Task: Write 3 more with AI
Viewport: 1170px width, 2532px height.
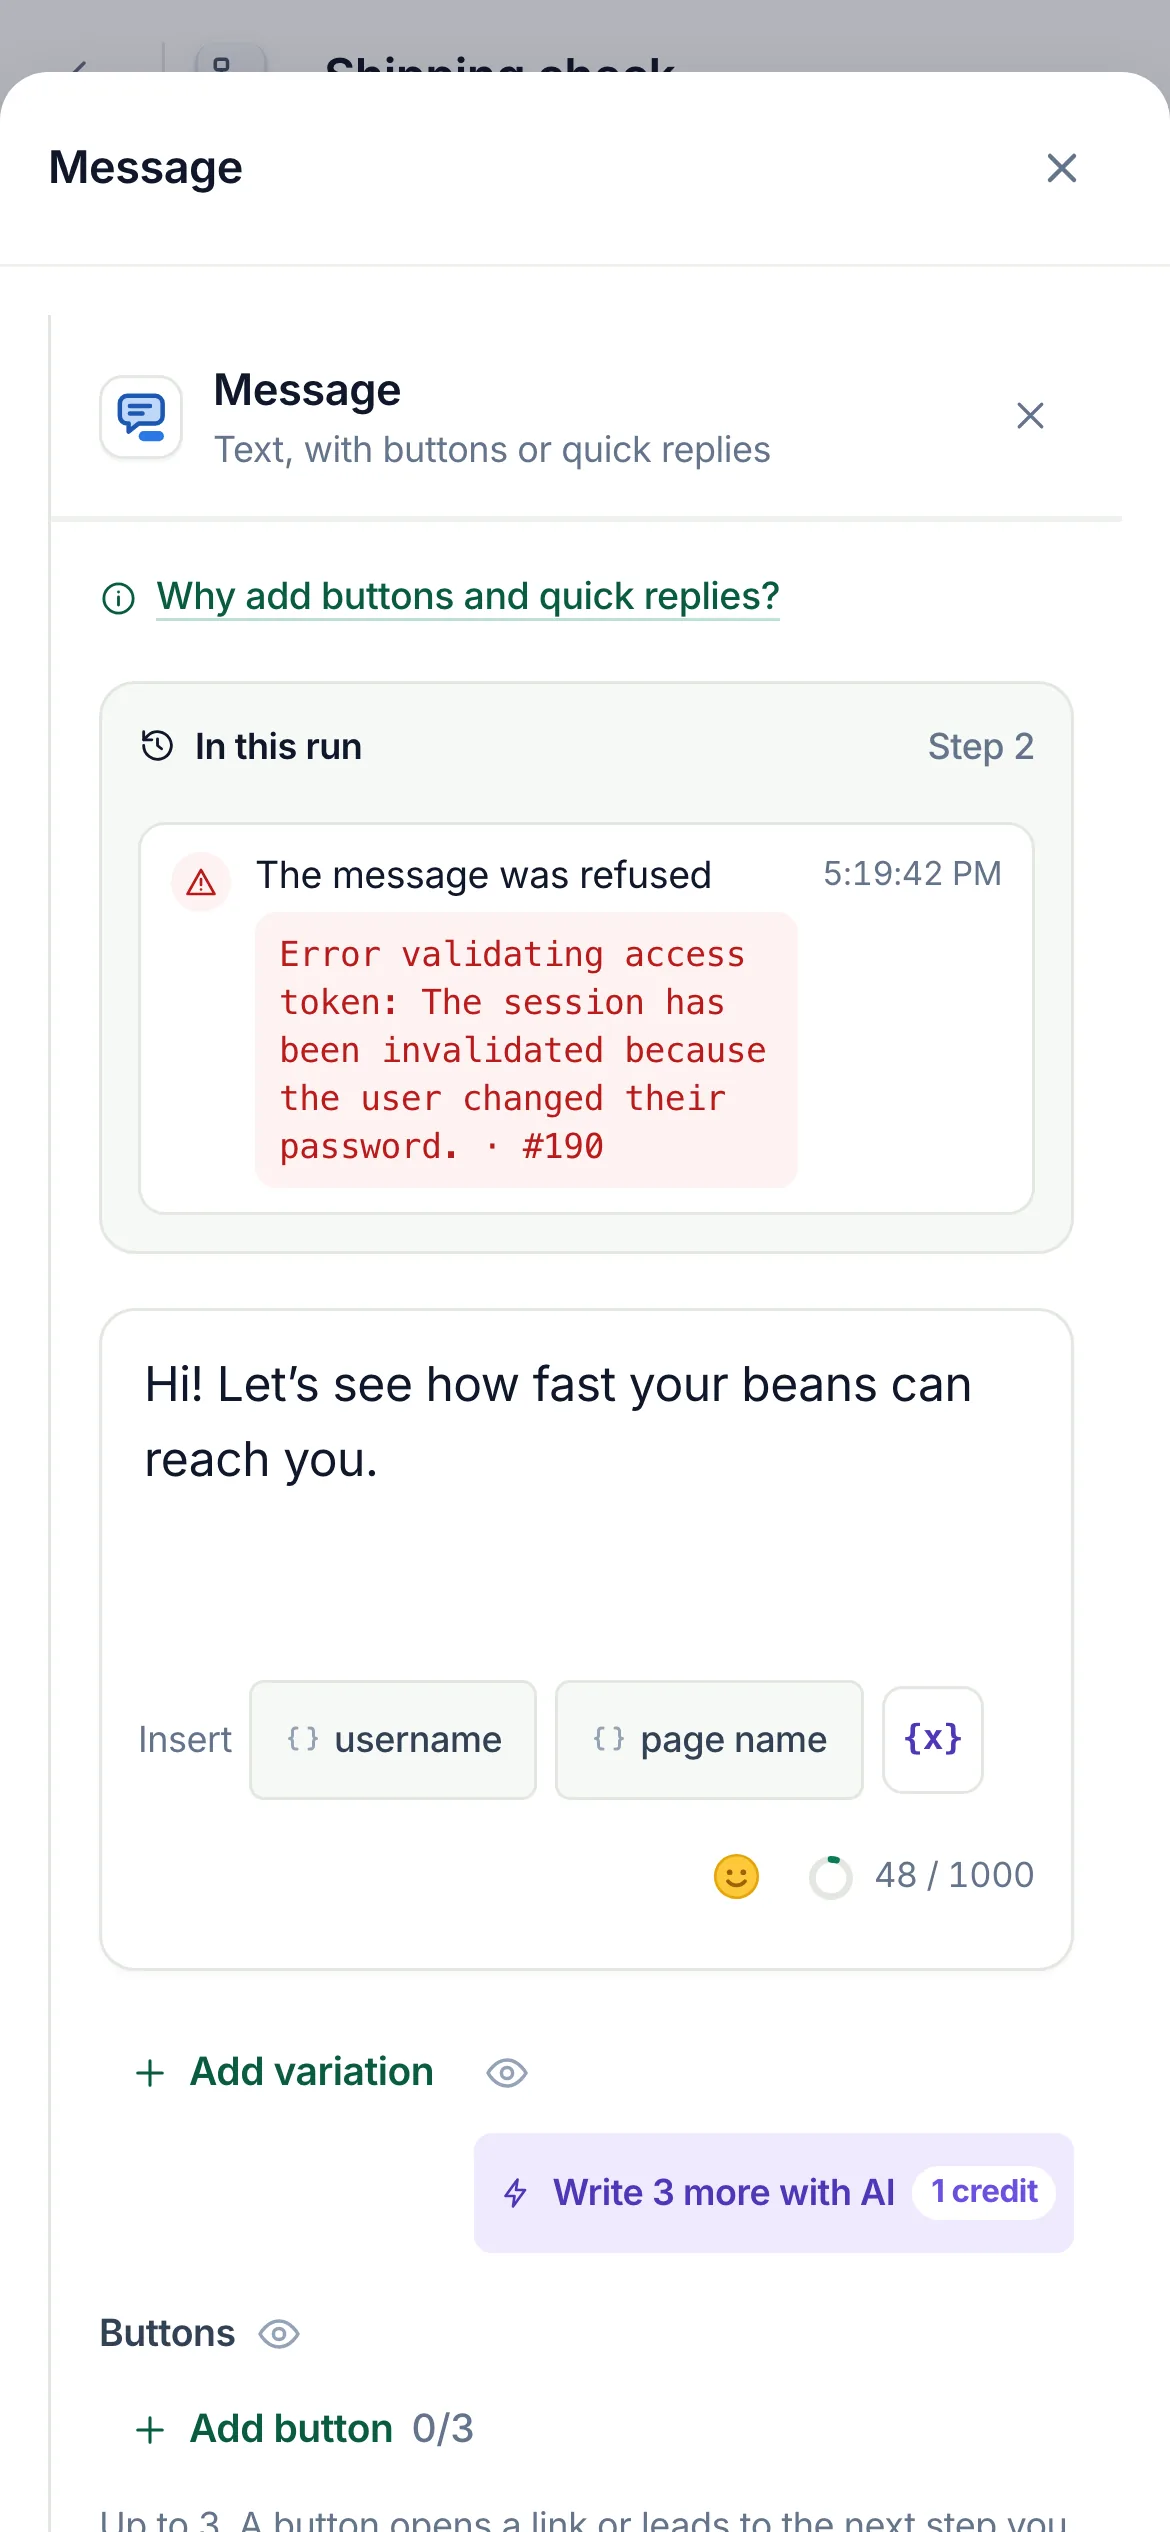Action: [774, 2193]
